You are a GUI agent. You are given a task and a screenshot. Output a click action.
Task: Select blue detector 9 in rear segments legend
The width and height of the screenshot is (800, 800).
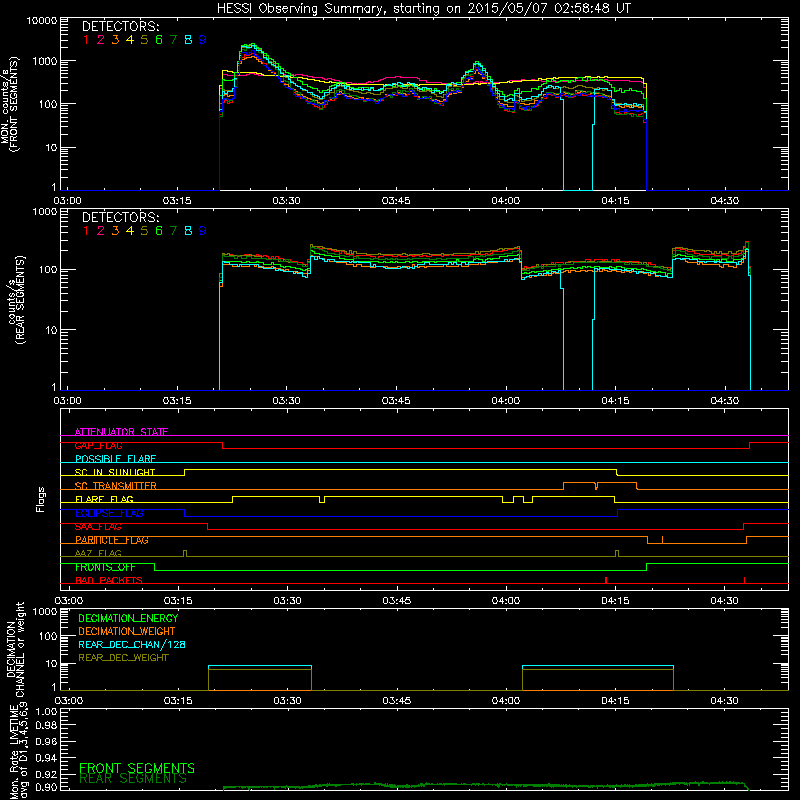(203, 231)
